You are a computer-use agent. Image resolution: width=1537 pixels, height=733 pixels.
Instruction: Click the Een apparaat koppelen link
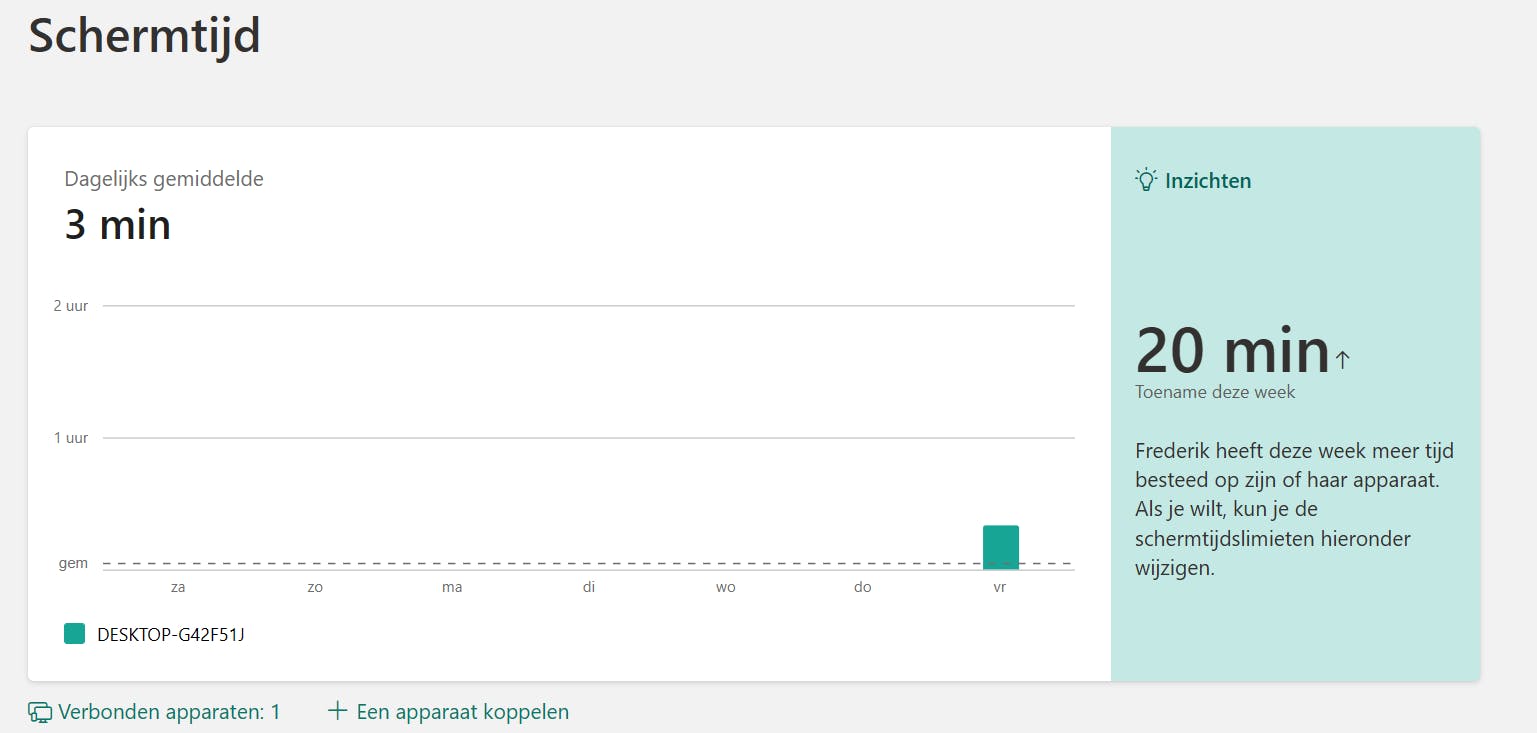(x=462, y=712)
